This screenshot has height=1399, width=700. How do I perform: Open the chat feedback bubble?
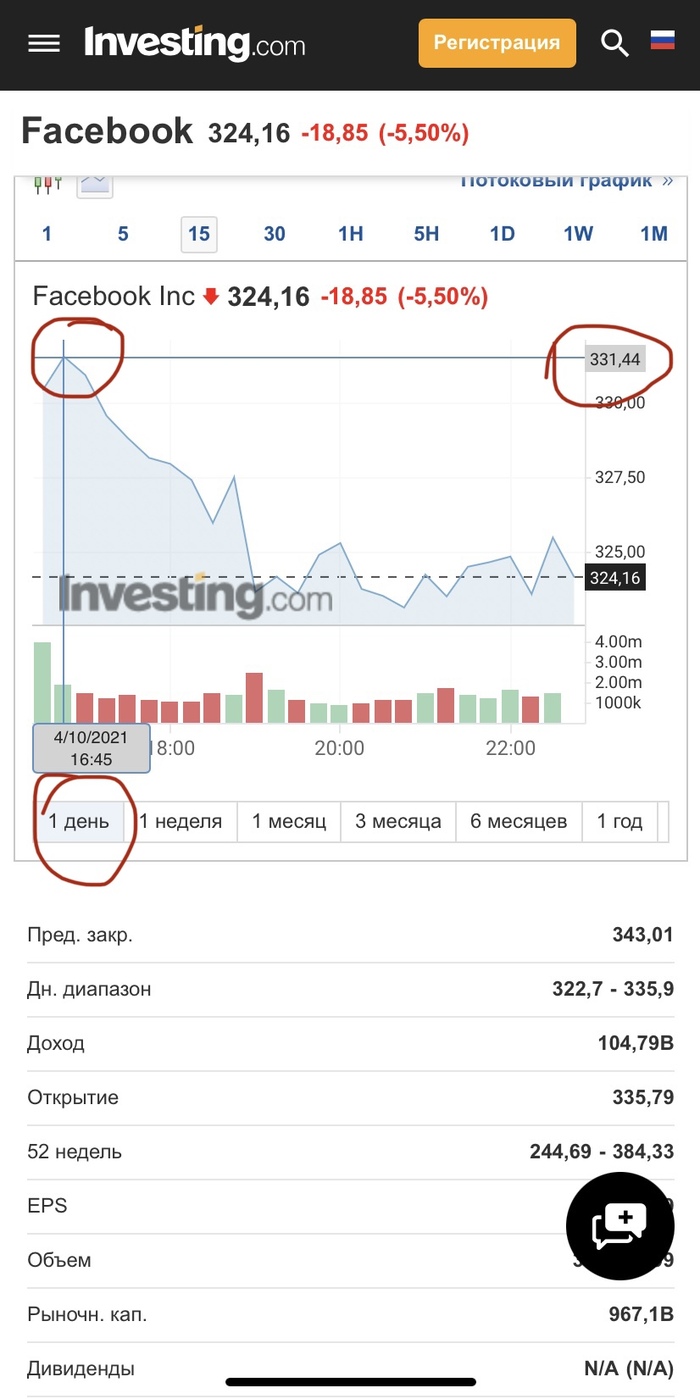click(x=620, y=1225)
